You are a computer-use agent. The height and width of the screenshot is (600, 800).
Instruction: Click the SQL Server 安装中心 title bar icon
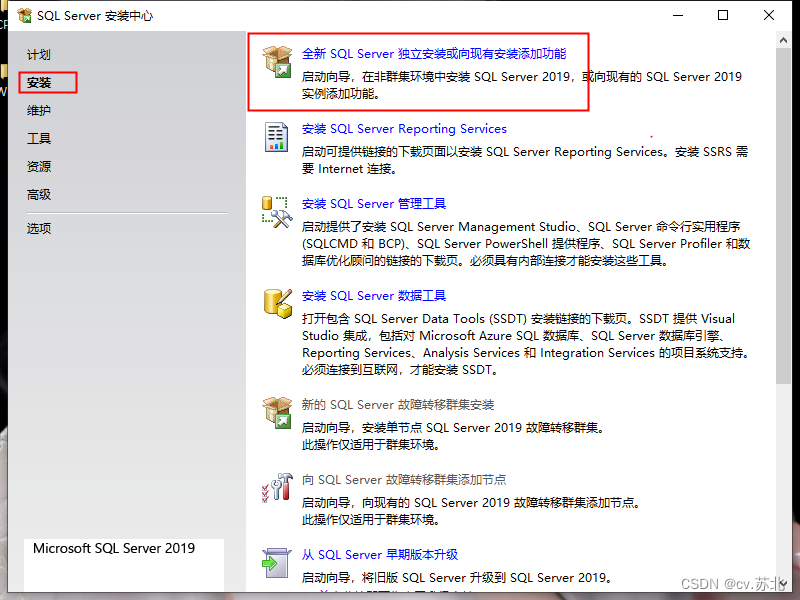(24, 16)
